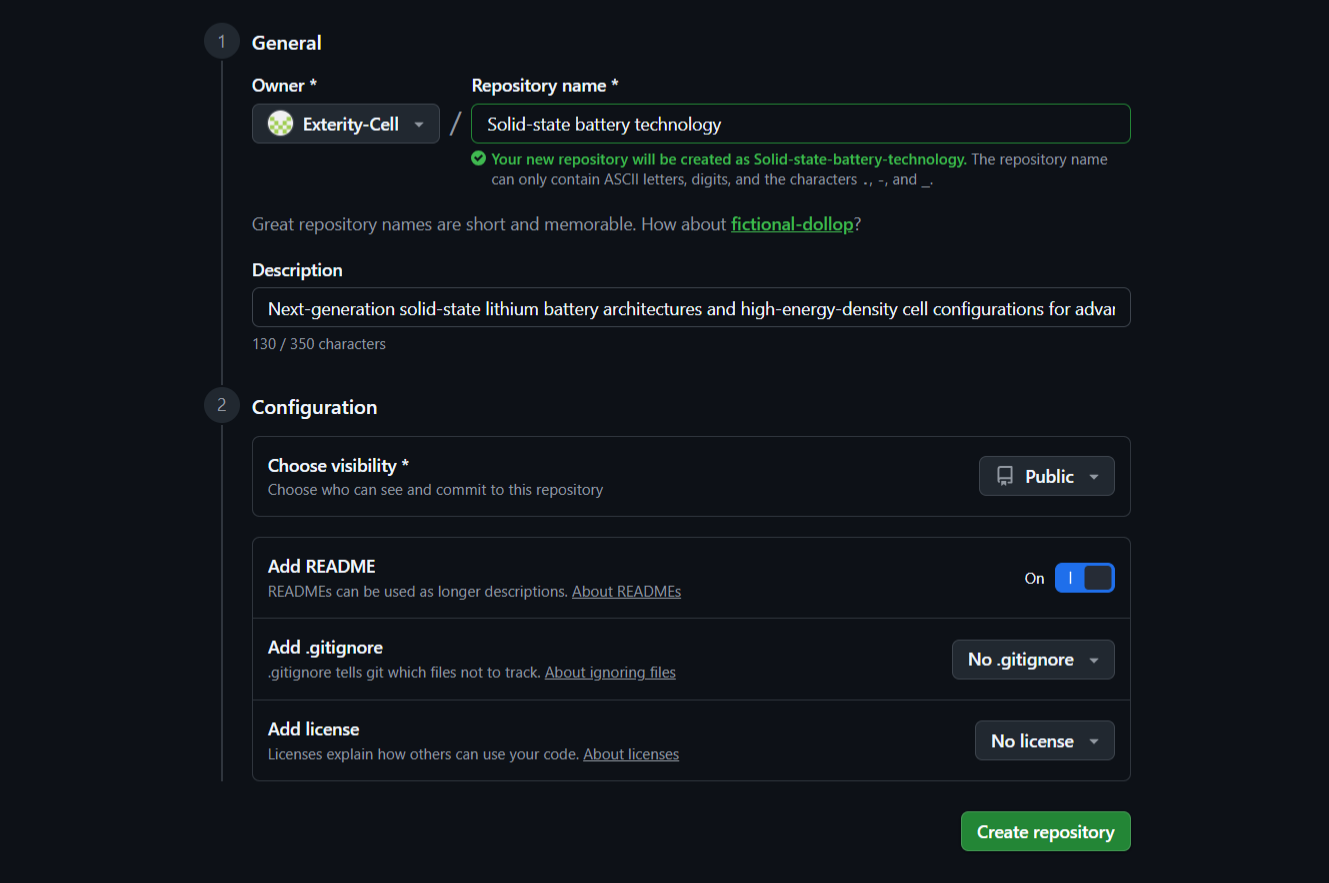The image size is (1329, 883).
Task: Click the repository icon in Public button
Action: tap(1005, 477)
